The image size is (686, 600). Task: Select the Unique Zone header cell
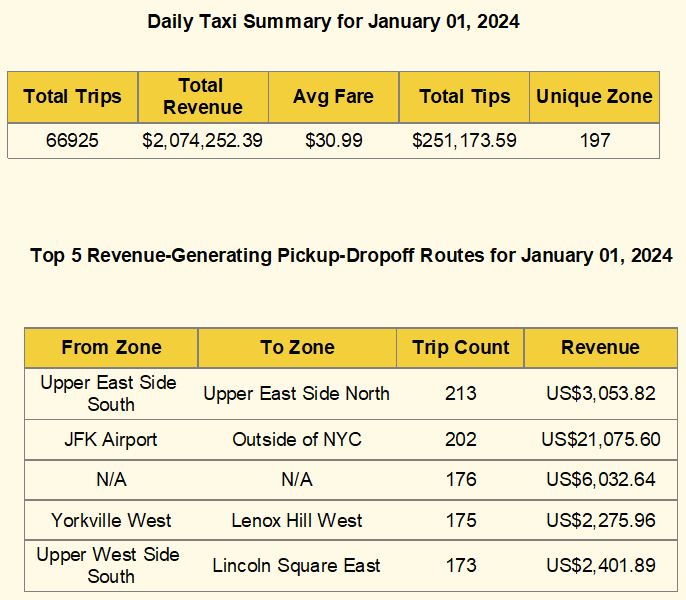(594, 97)
